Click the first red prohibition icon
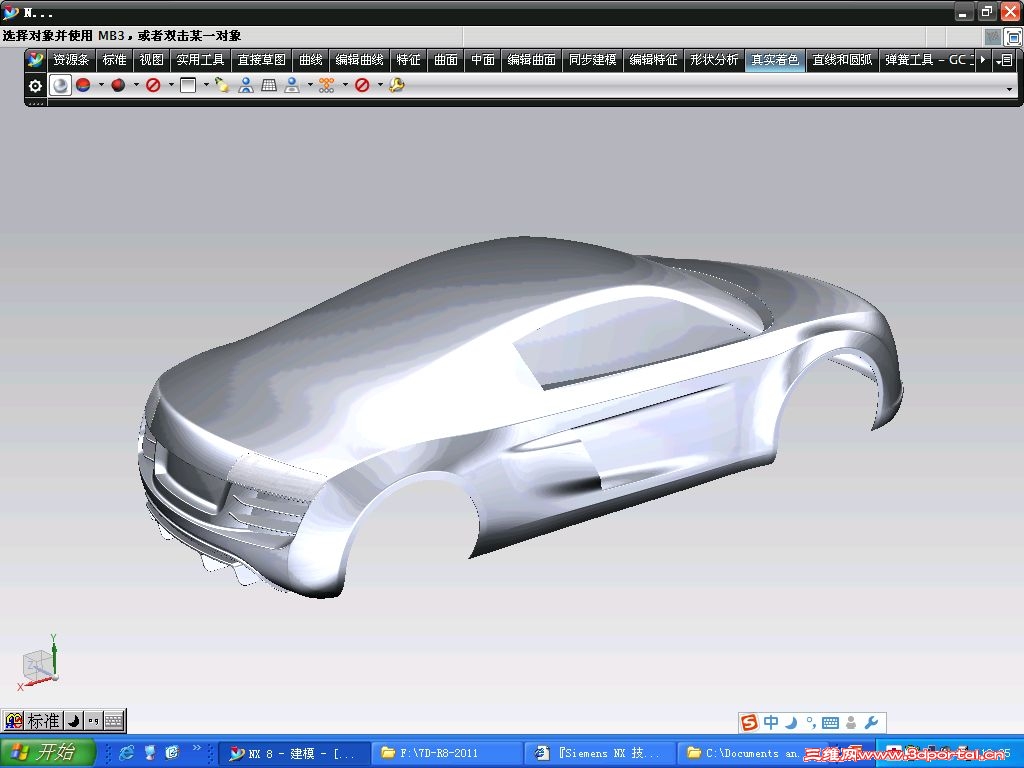This screenshot has height=768, width=1024. click(x=153, y=85)
